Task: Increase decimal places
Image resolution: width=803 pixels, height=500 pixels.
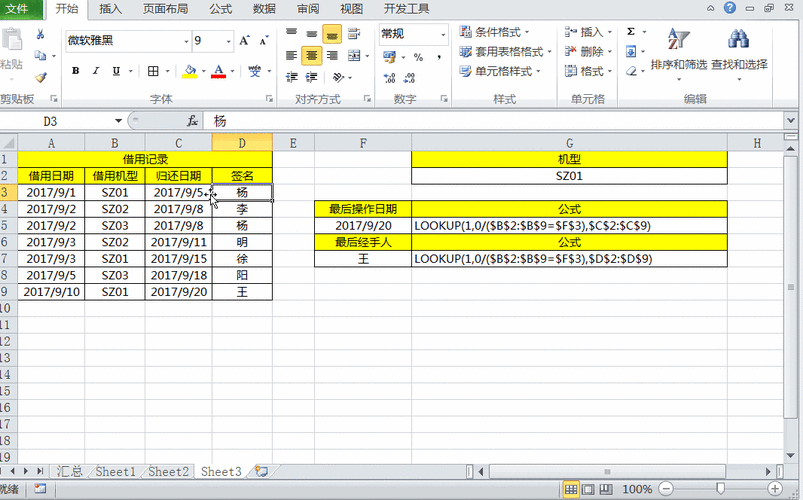Action: (x=389, y=78)
